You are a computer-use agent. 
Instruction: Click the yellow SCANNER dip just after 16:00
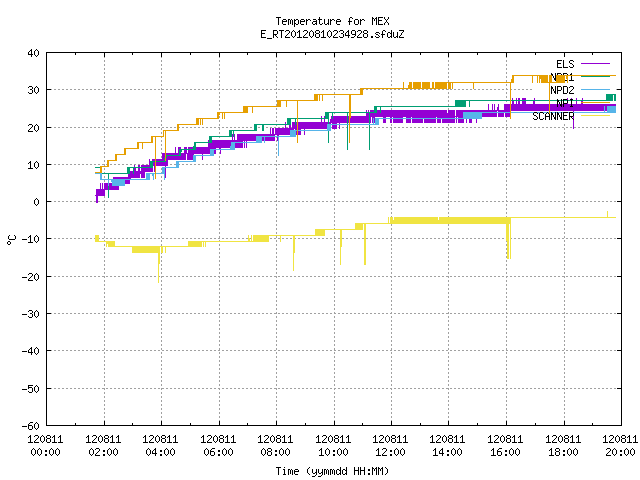(509, 239)
